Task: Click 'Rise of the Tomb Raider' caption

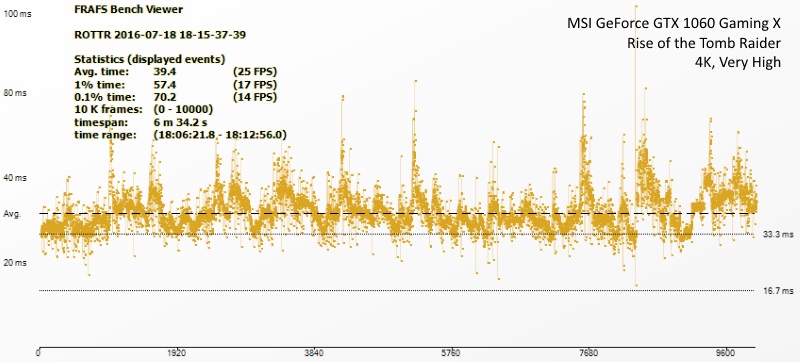Action: pyautogui.click(x=704, y=44)
